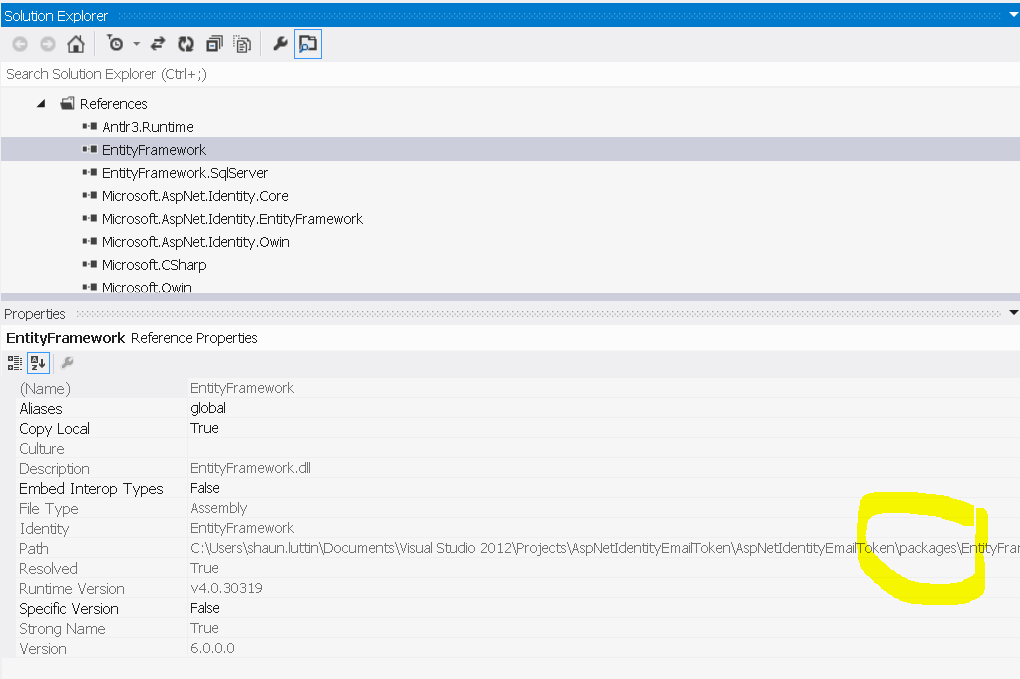Click the 6.0.0.0 version value
The image size is (1020, 679).
pos(213,648)
